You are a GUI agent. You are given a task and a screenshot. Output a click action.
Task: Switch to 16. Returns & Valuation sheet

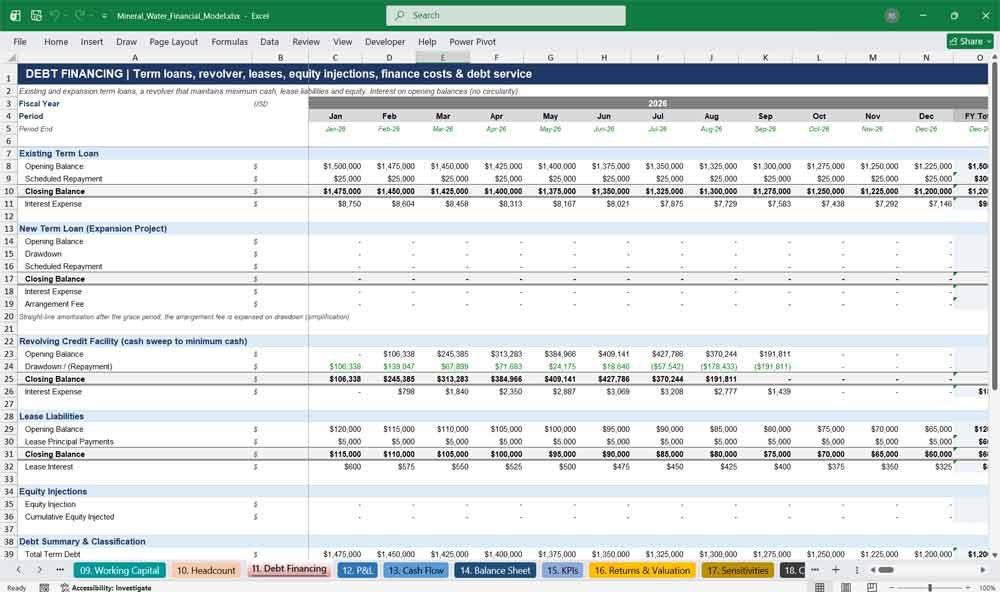642,570
